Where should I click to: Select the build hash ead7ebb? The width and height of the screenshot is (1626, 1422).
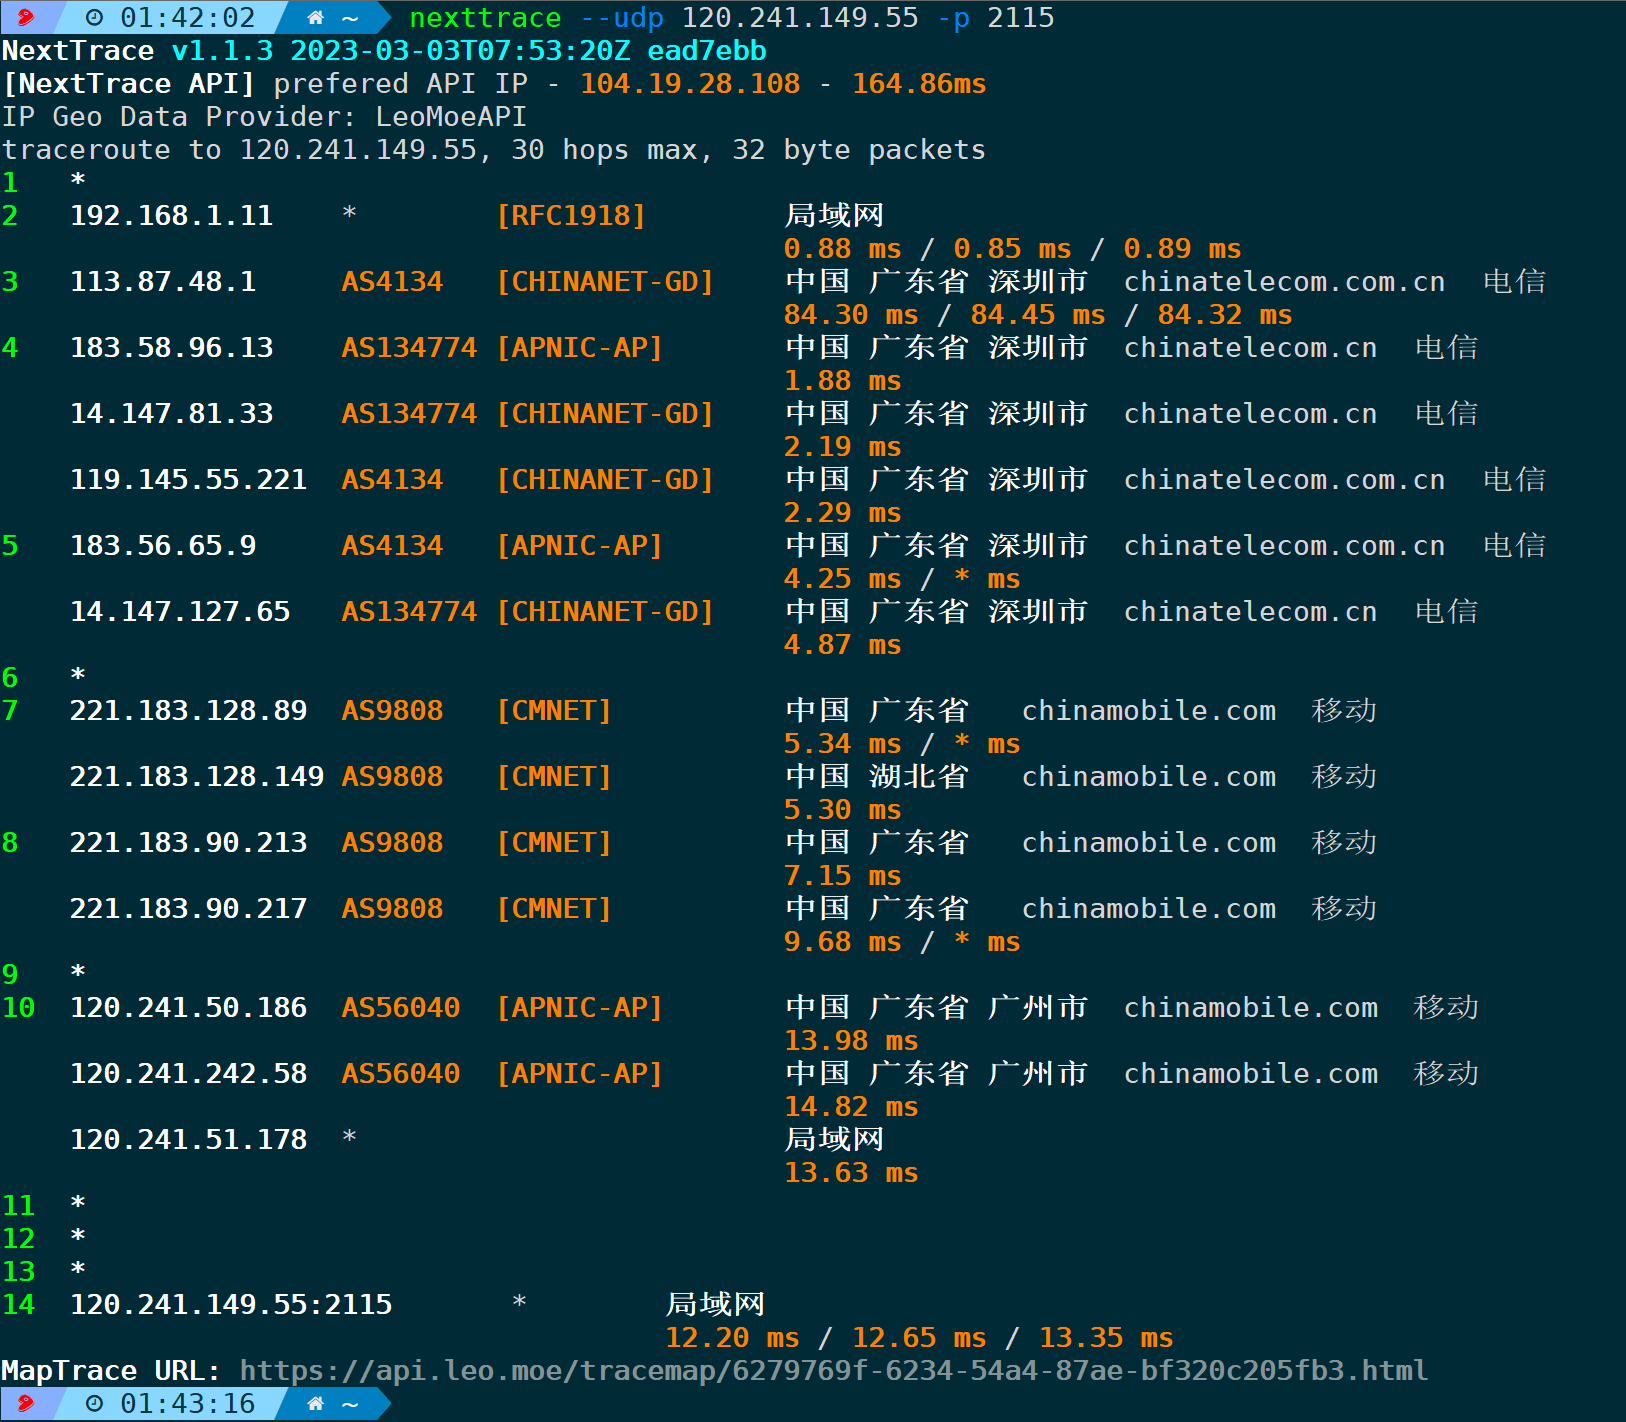[x=707, y=51]
